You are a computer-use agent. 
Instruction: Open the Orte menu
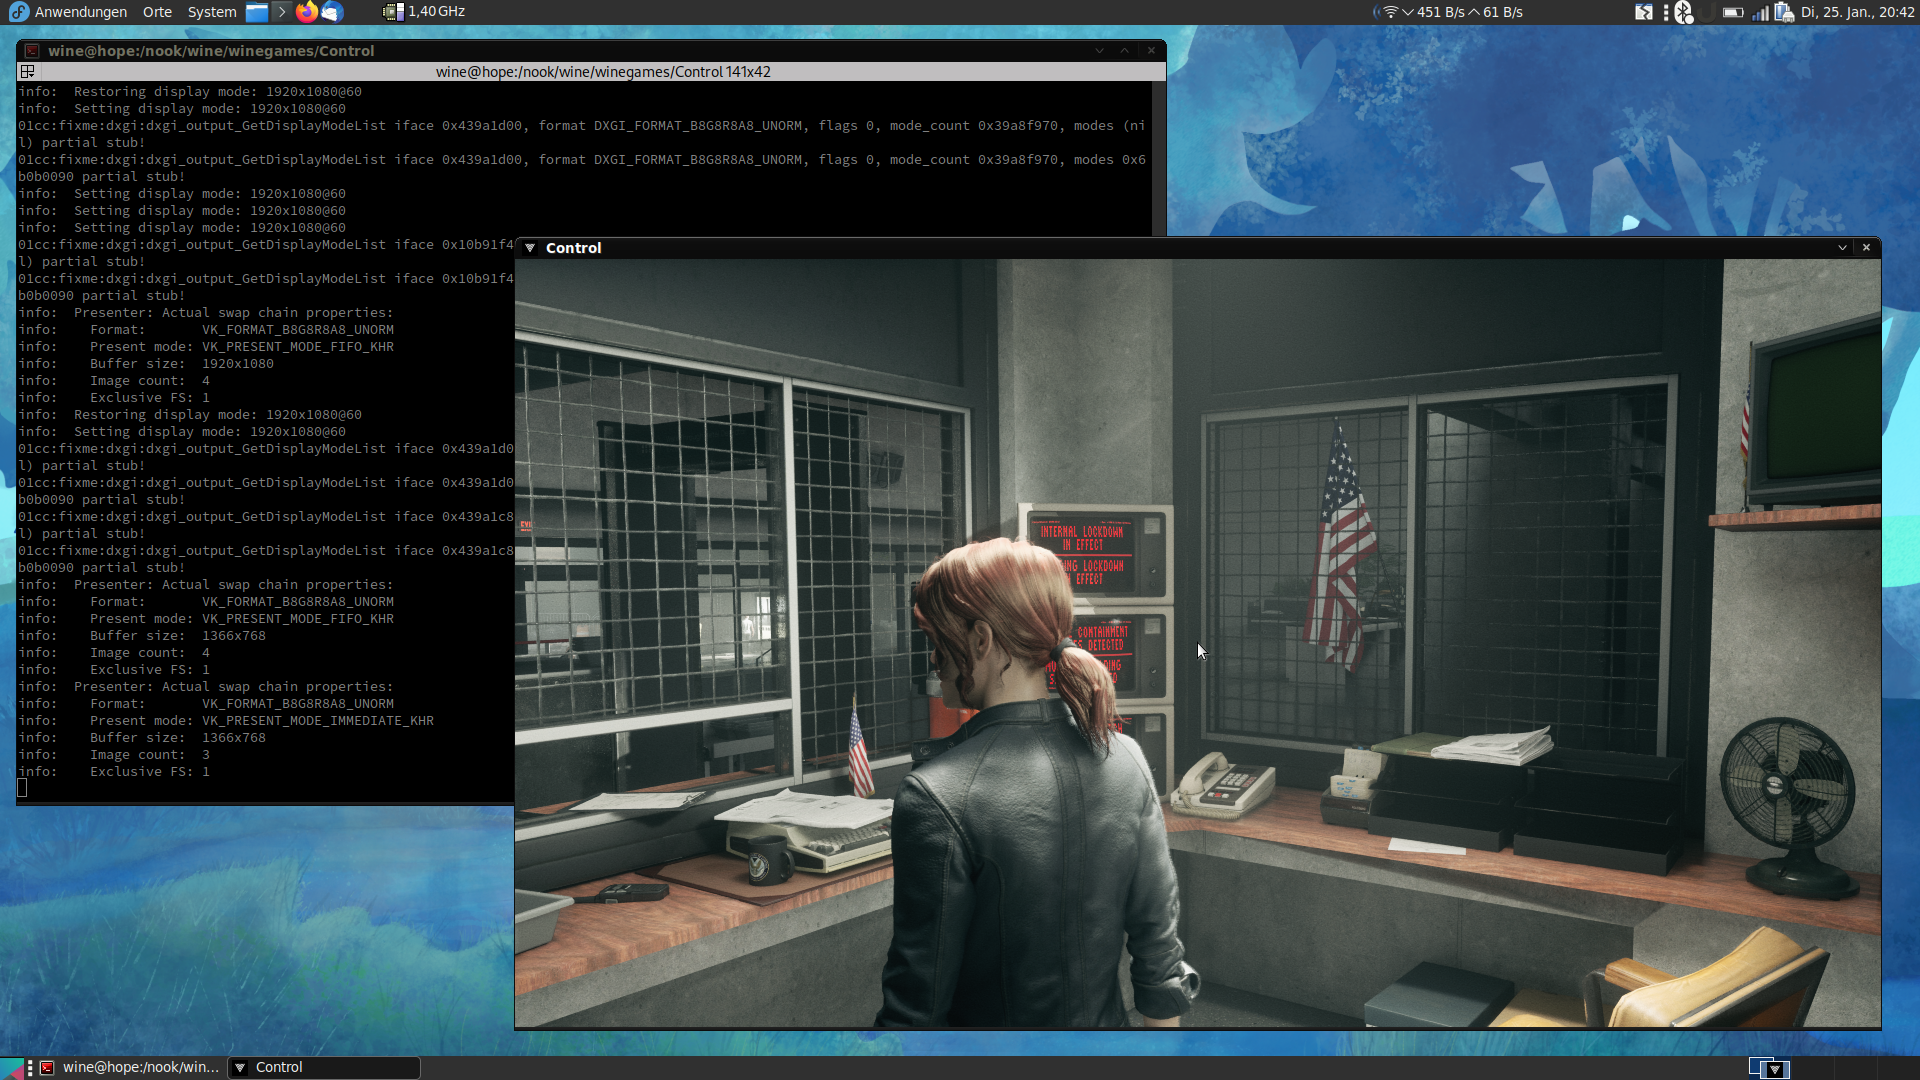[x=157, y=12]
